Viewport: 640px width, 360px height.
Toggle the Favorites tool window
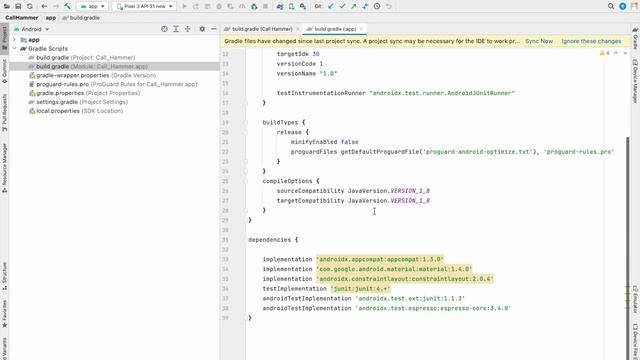(x=4, y=314)
